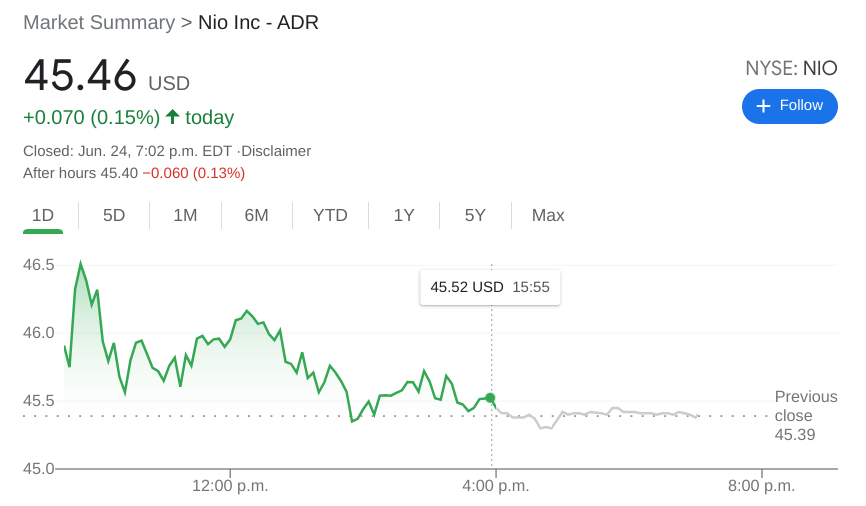Open the Disclaimer link
This screenshot has width=866, height=506.
276,151
